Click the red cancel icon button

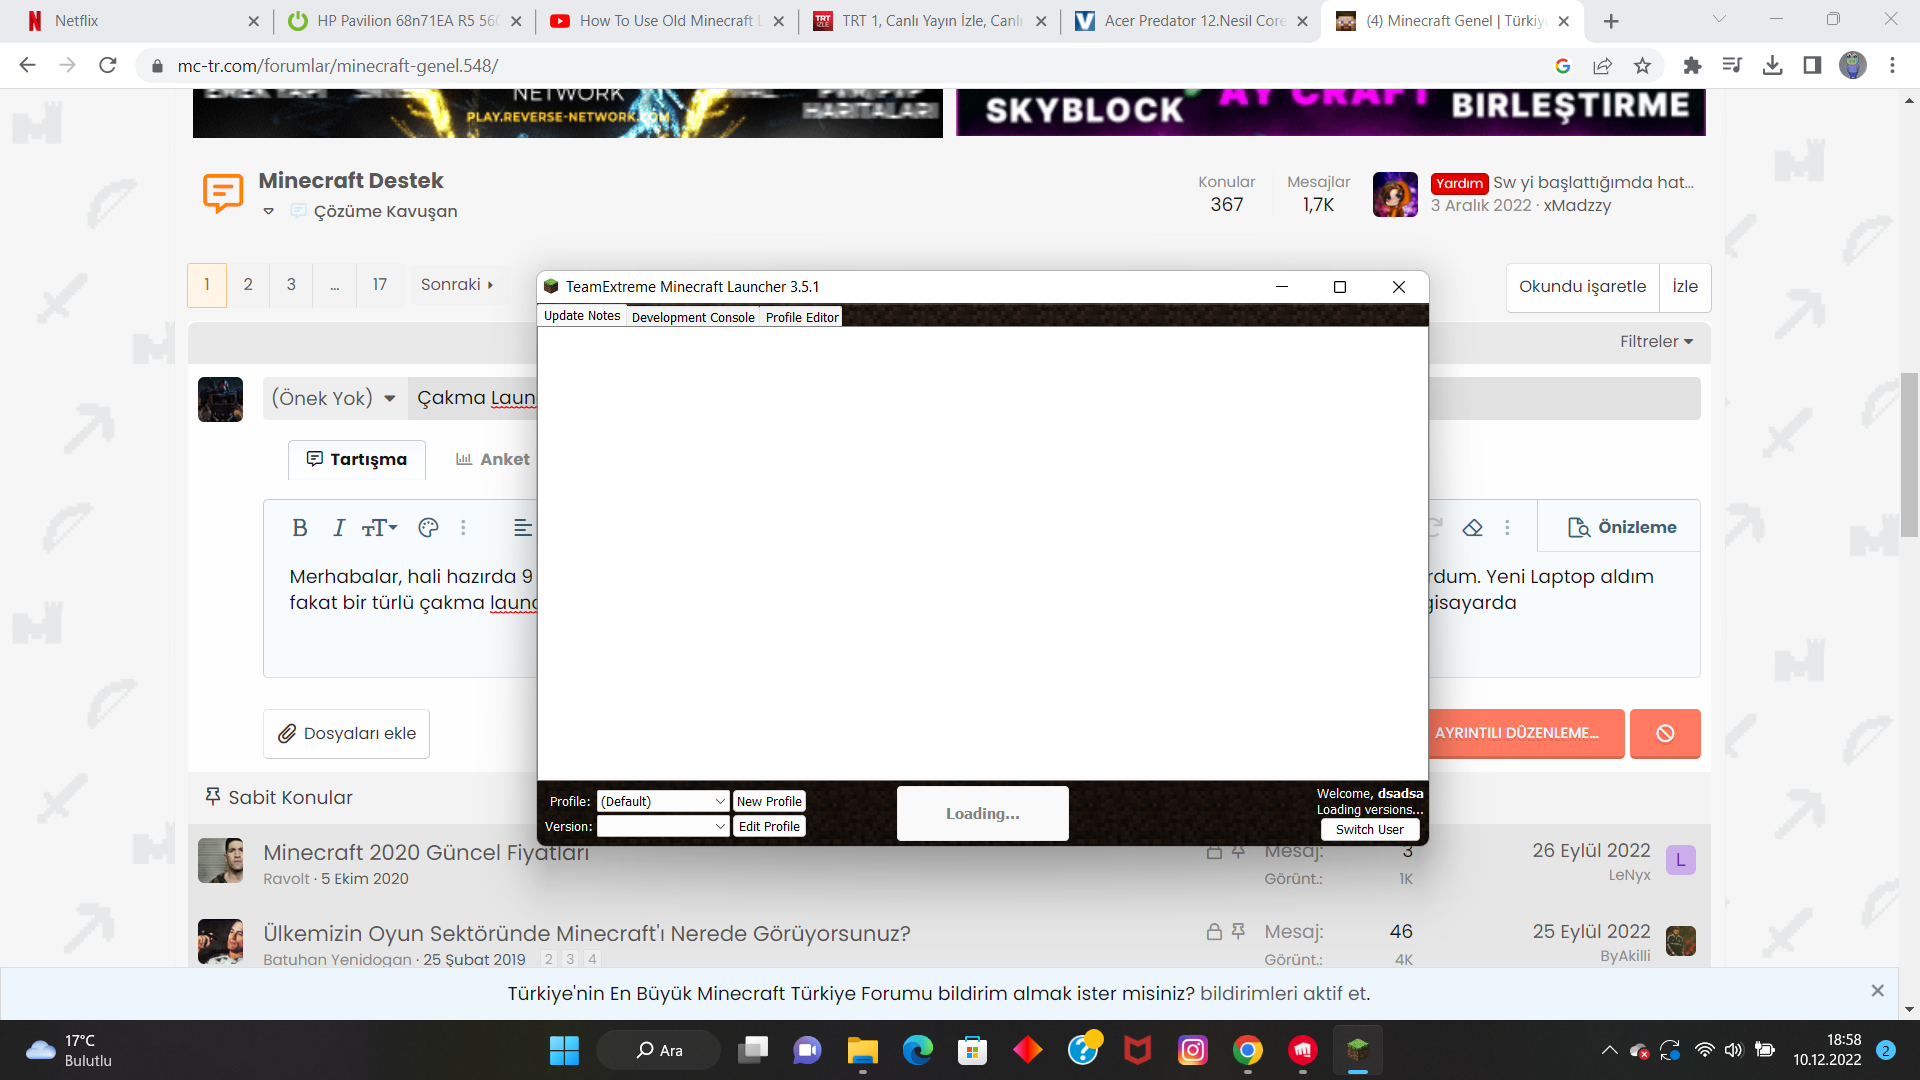1665,733
